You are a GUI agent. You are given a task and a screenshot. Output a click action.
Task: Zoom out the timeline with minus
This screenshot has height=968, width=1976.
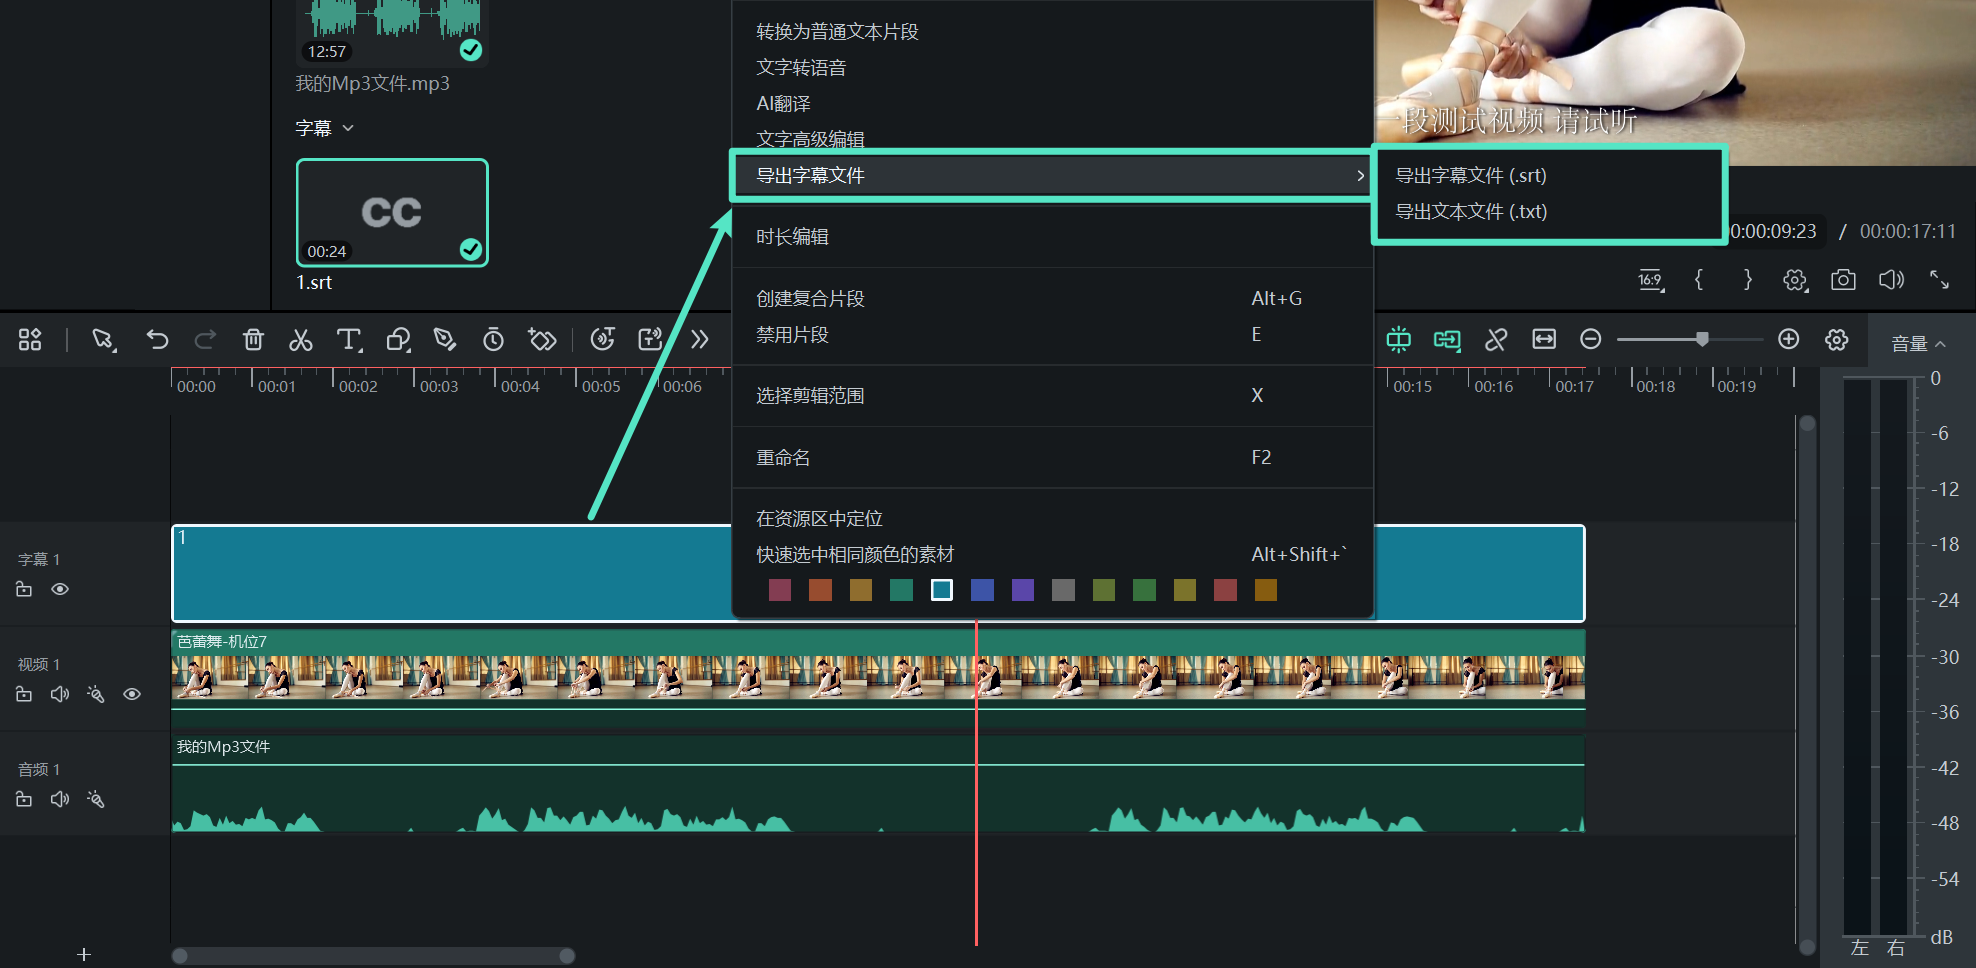pos(1590,340)
